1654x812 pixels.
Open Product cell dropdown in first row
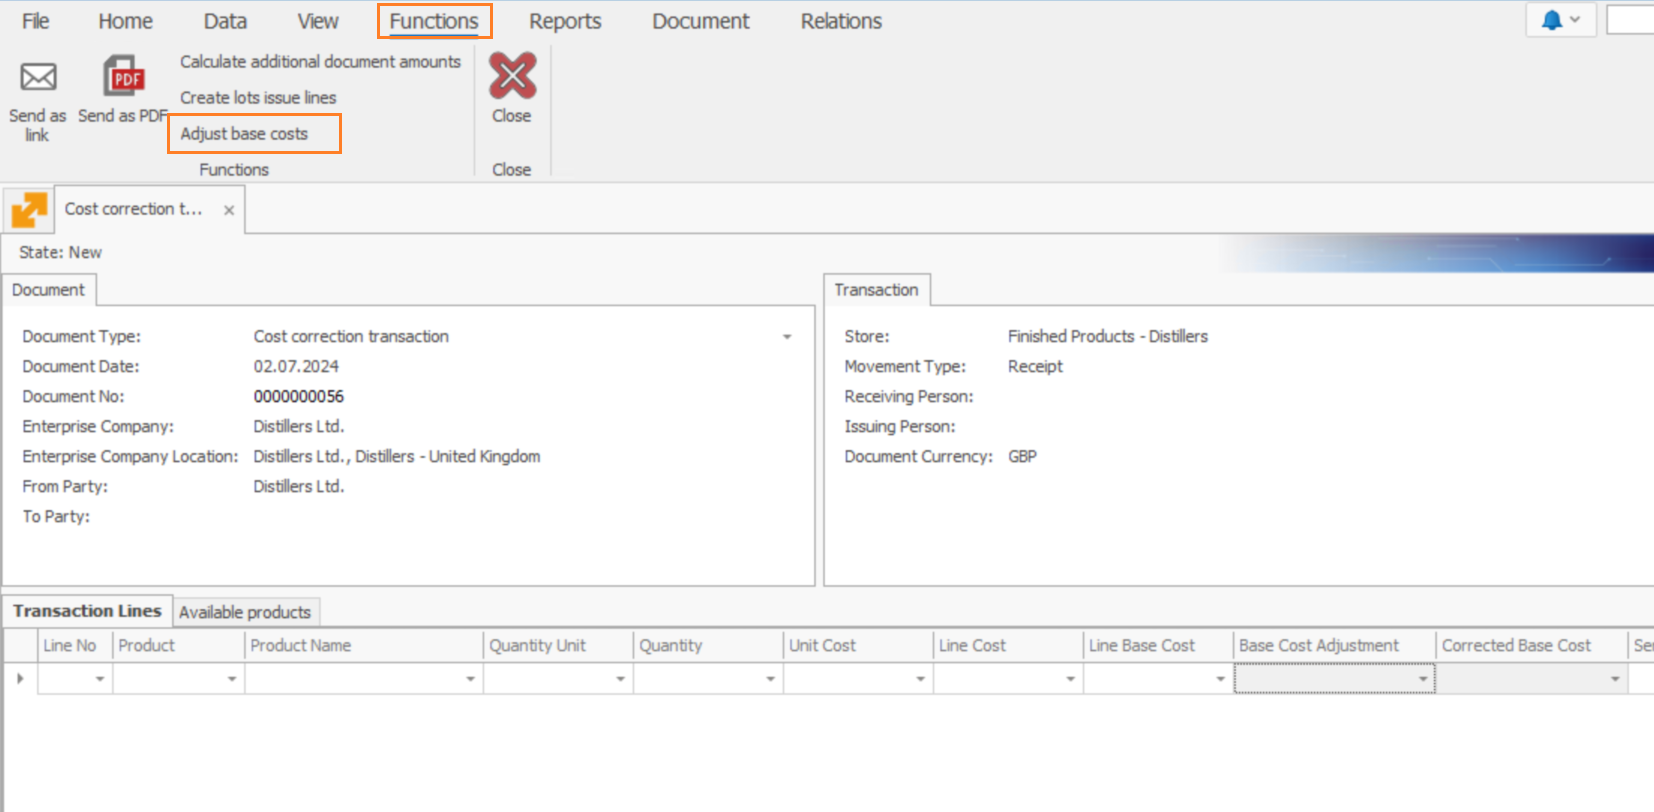tap(232, 679)
